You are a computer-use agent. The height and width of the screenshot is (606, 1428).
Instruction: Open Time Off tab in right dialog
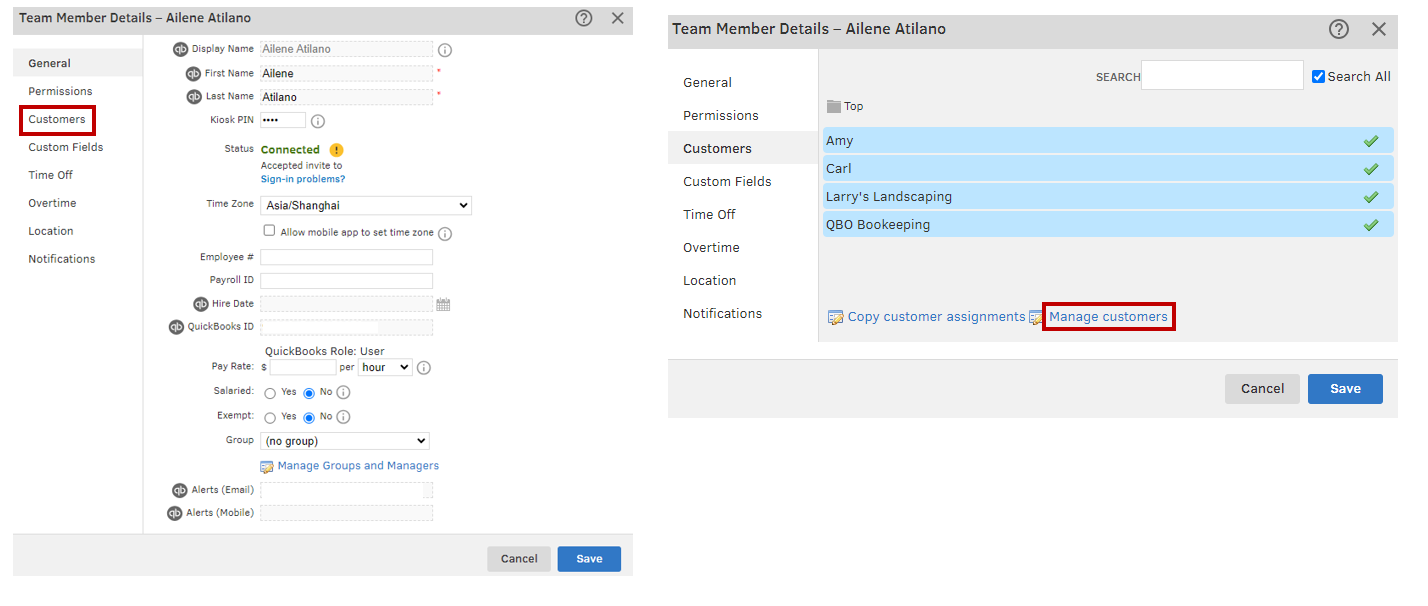(710, 214)
